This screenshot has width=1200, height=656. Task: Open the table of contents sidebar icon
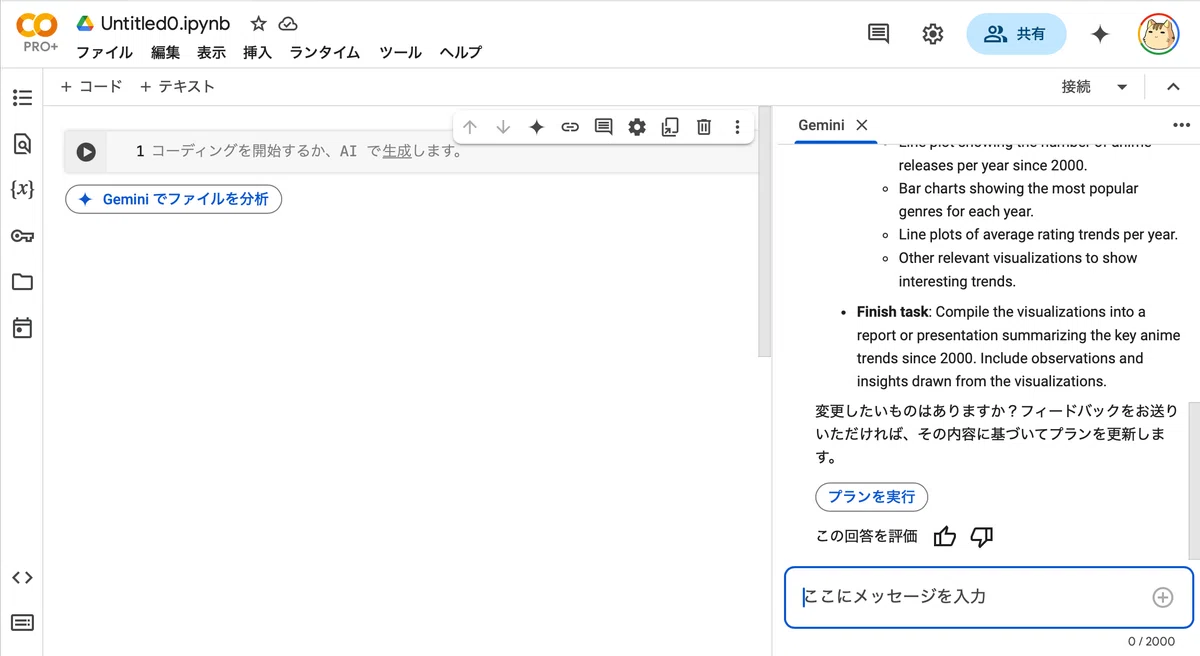(22, 98)
